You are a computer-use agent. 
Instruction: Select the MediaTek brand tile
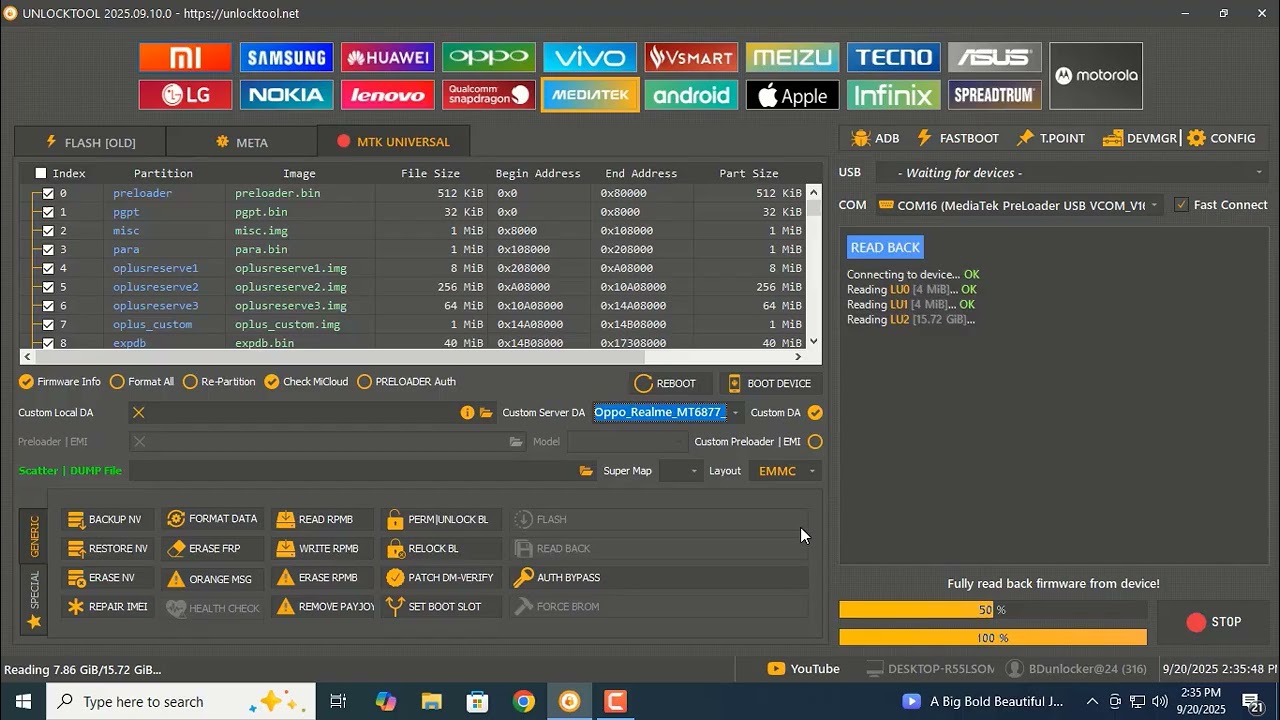click(x=590, y=95)
